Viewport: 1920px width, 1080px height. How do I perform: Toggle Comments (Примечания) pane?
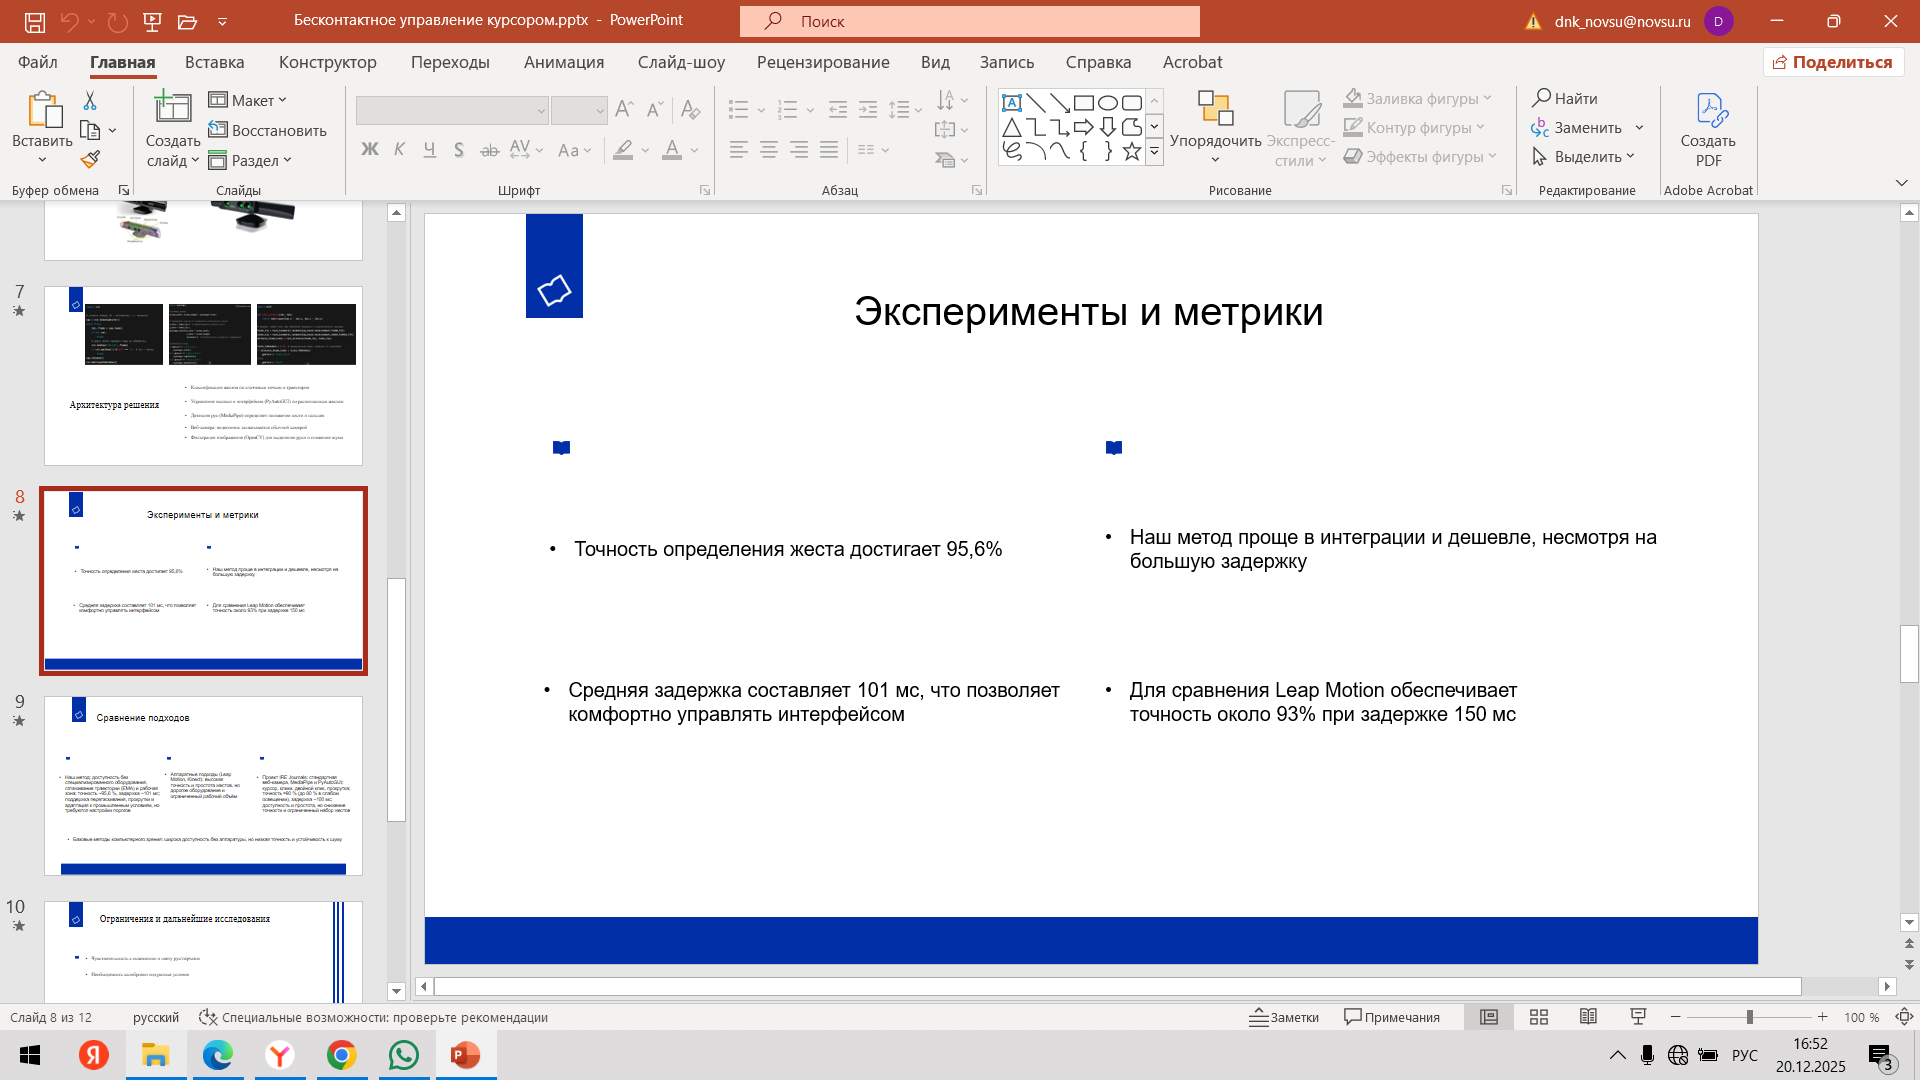click(x=1391, y=1017)
